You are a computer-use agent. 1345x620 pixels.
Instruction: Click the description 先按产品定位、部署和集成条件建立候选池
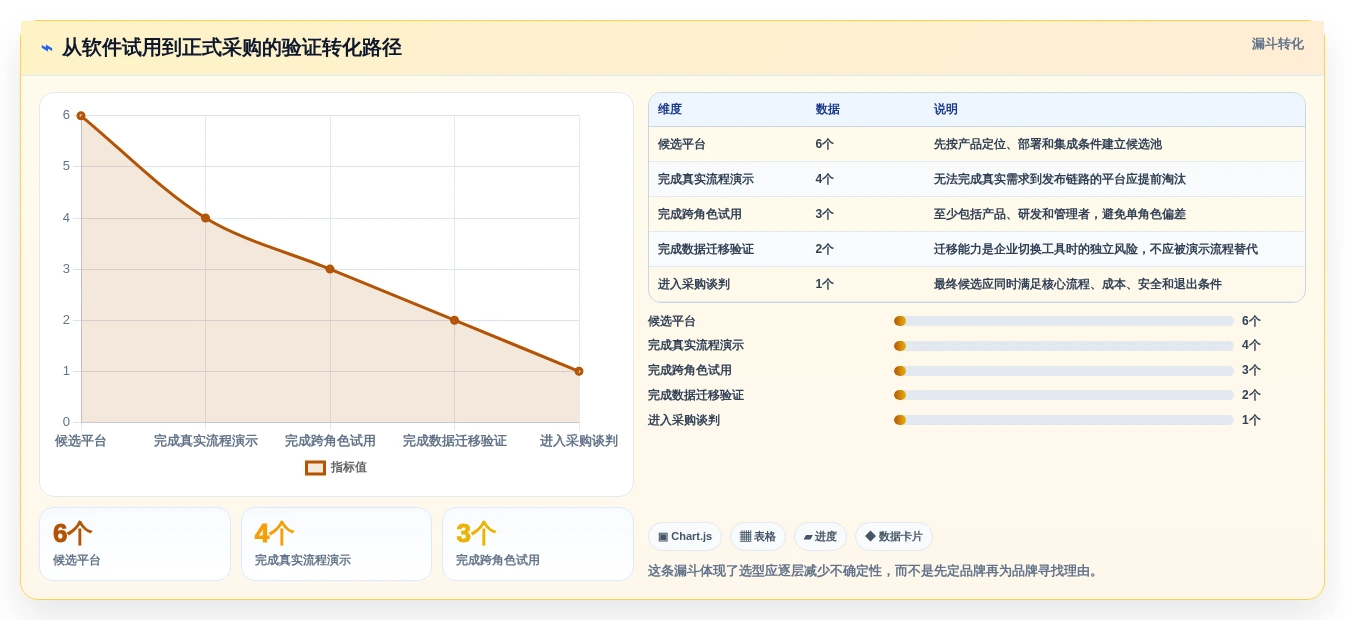pos(1048,144)
